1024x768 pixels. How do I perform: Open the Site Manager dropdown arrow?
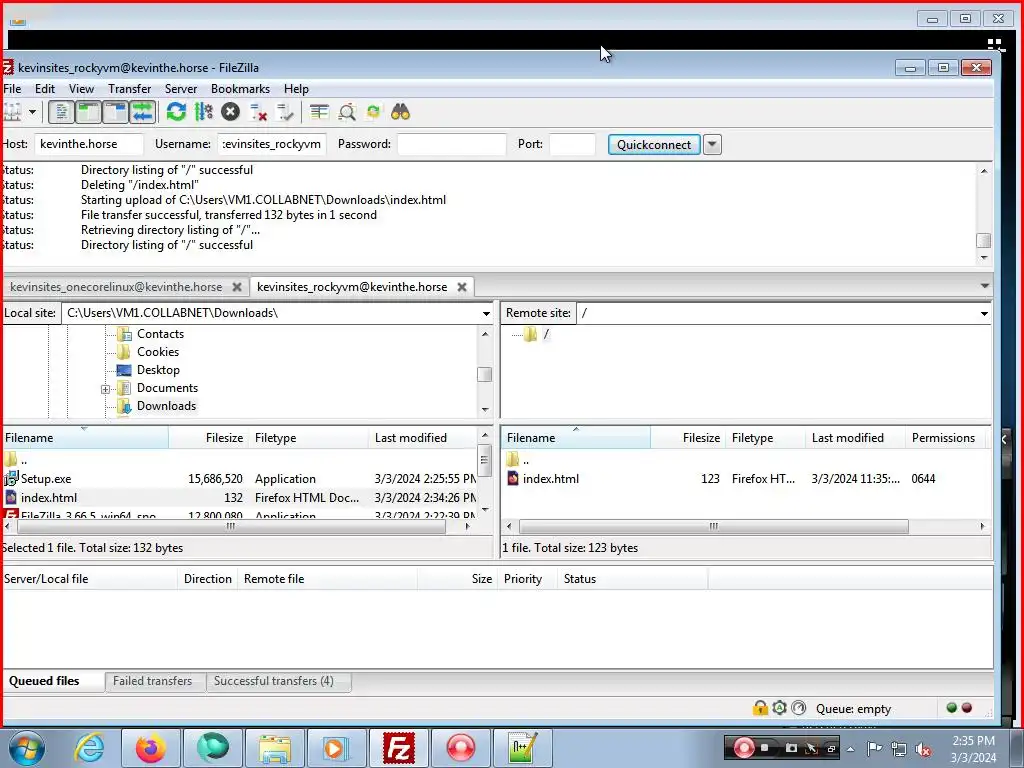tap(32, 112)
